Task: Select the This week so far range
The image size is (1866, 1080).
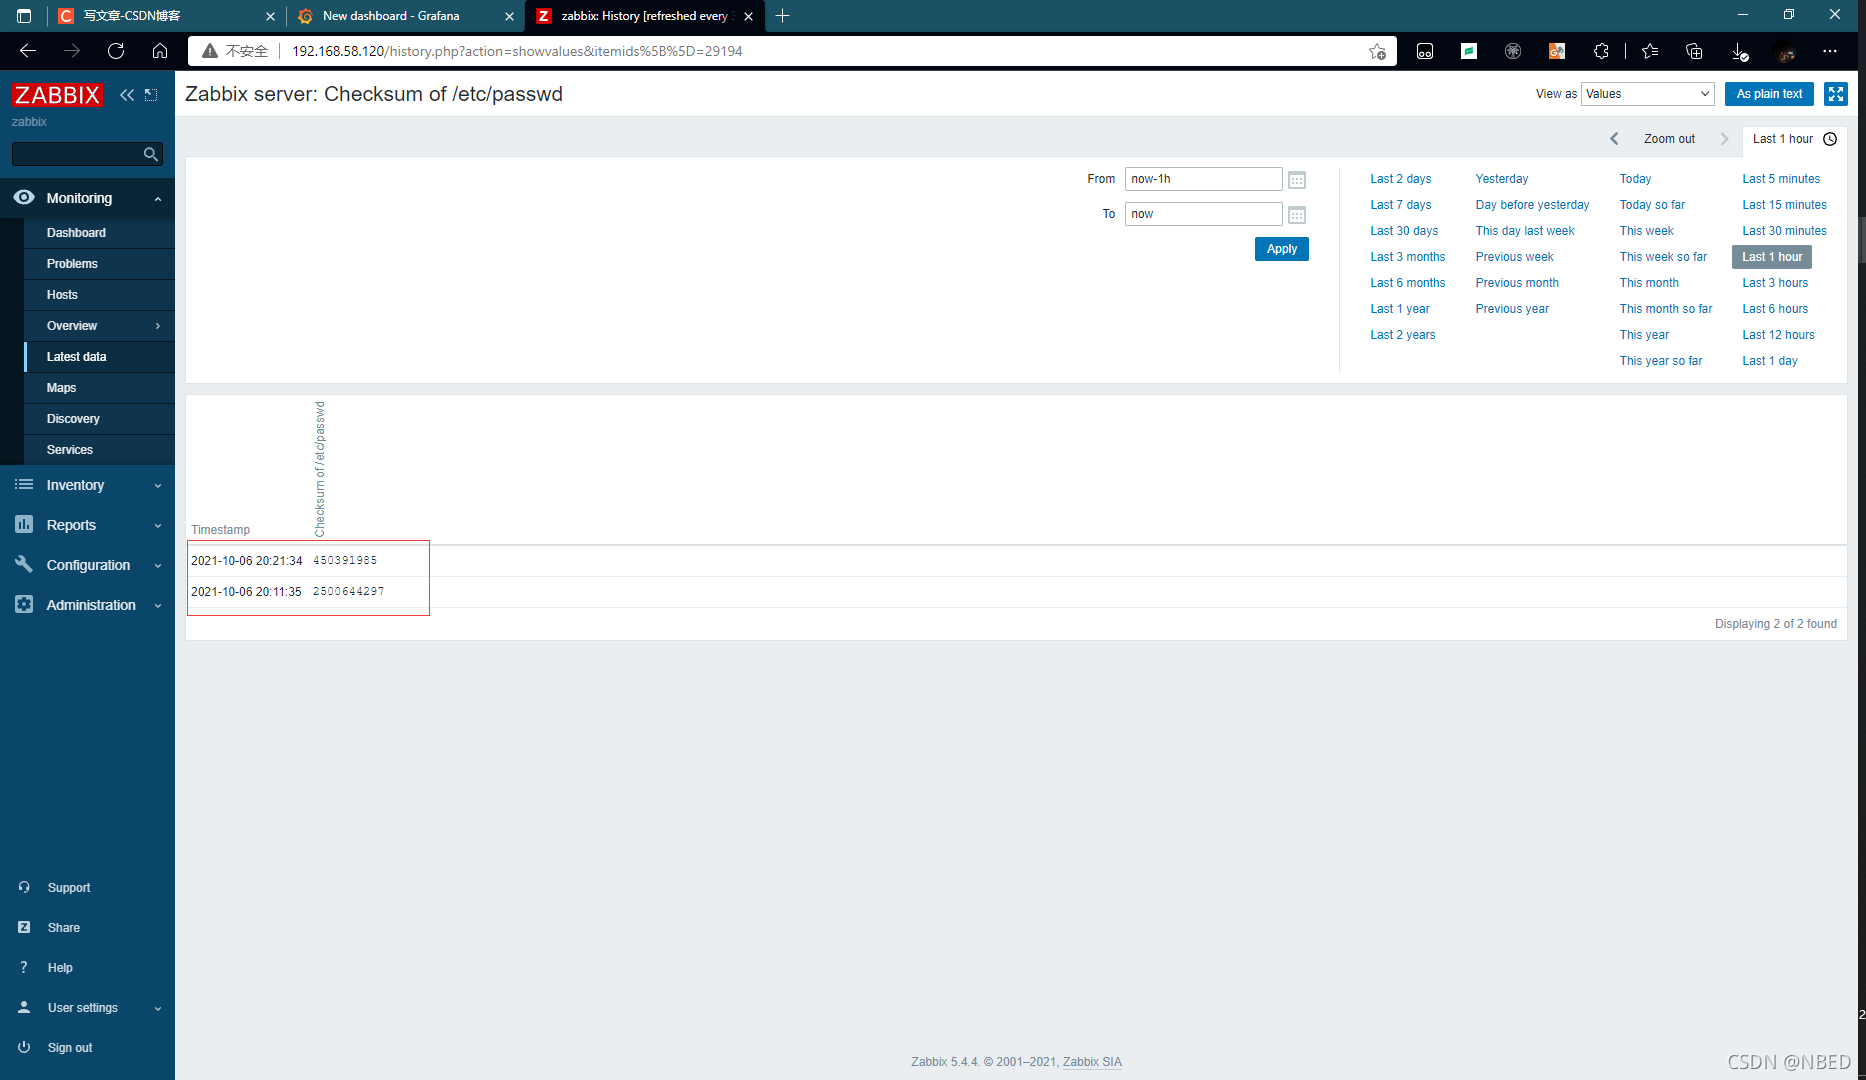Action: [1663, 257]
